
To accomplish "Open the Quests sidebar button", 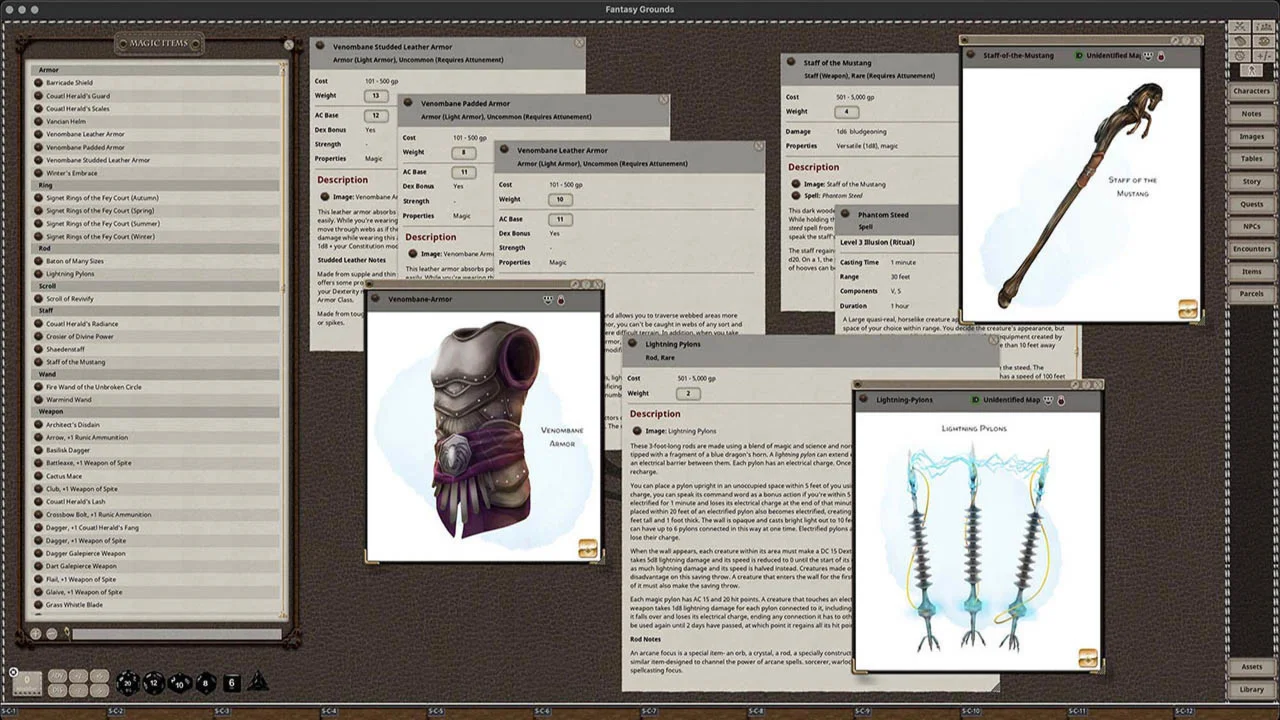I will 1251,204.
